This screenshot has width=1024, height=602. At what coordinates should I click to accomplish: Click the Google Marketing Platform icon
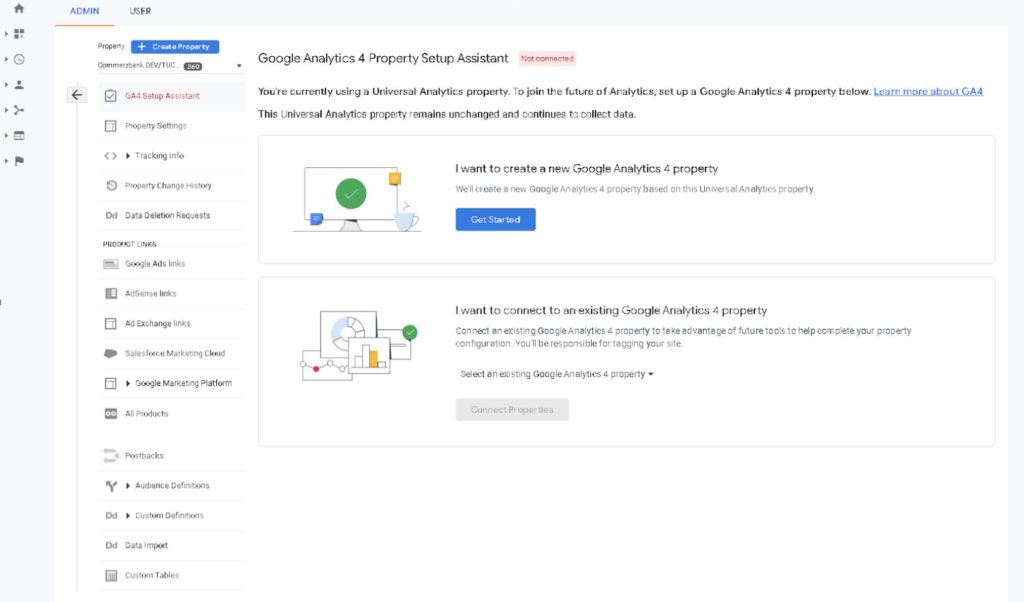click(110, 383)
